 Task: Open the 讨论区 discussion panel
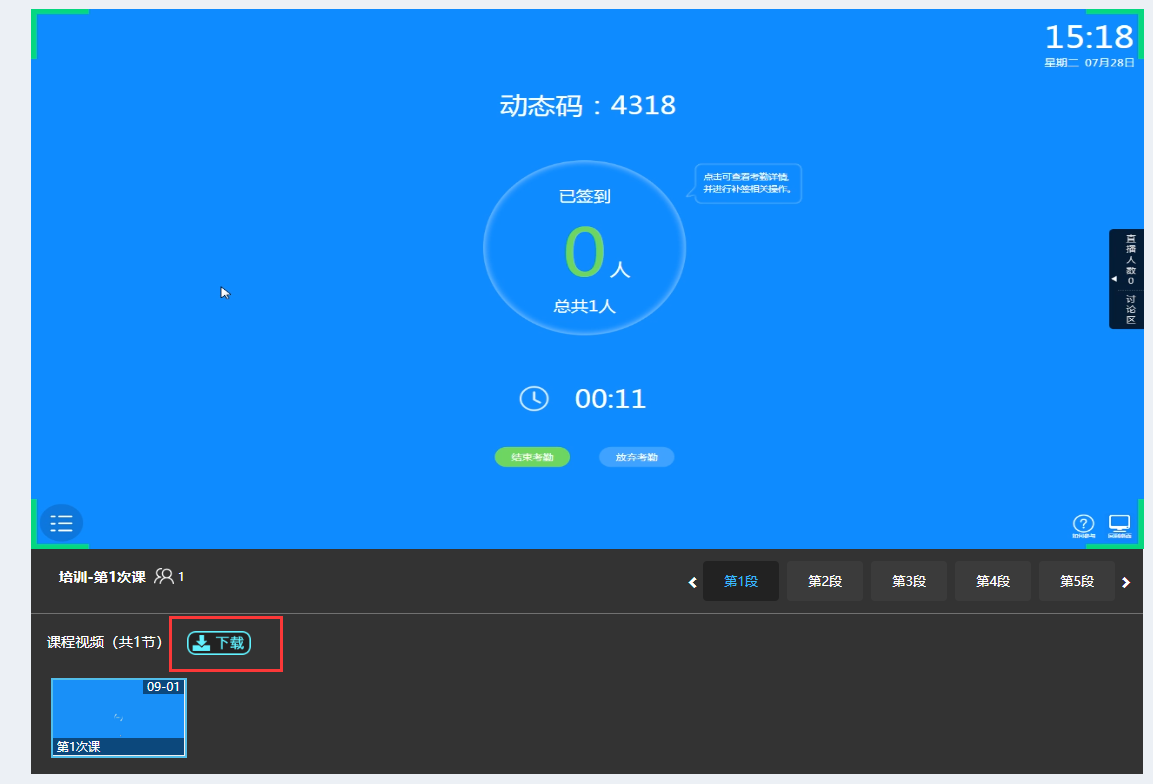1131,309
